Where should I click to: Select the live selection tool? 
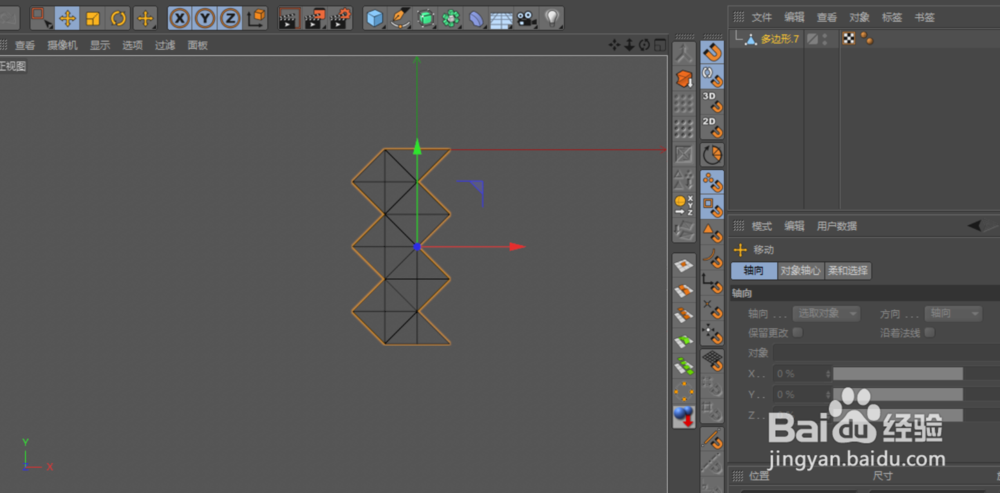point(41,18)
